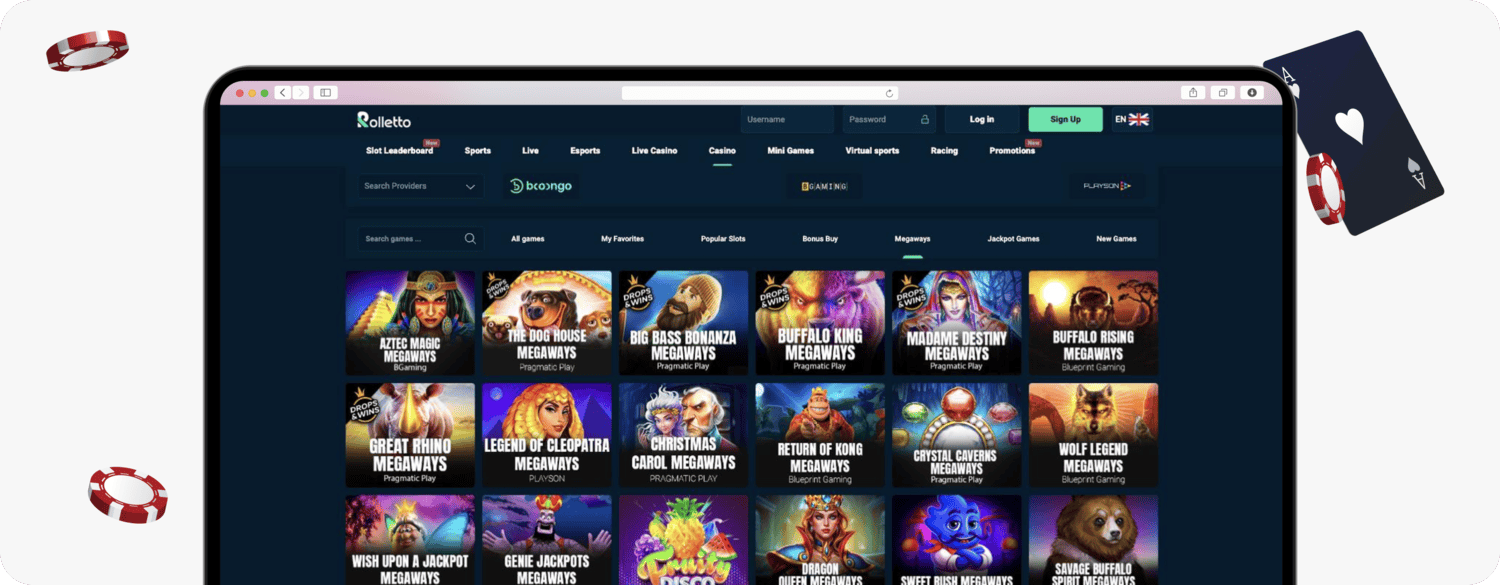Open the Sports section
1500x585 pixels.
click(478, 151)
